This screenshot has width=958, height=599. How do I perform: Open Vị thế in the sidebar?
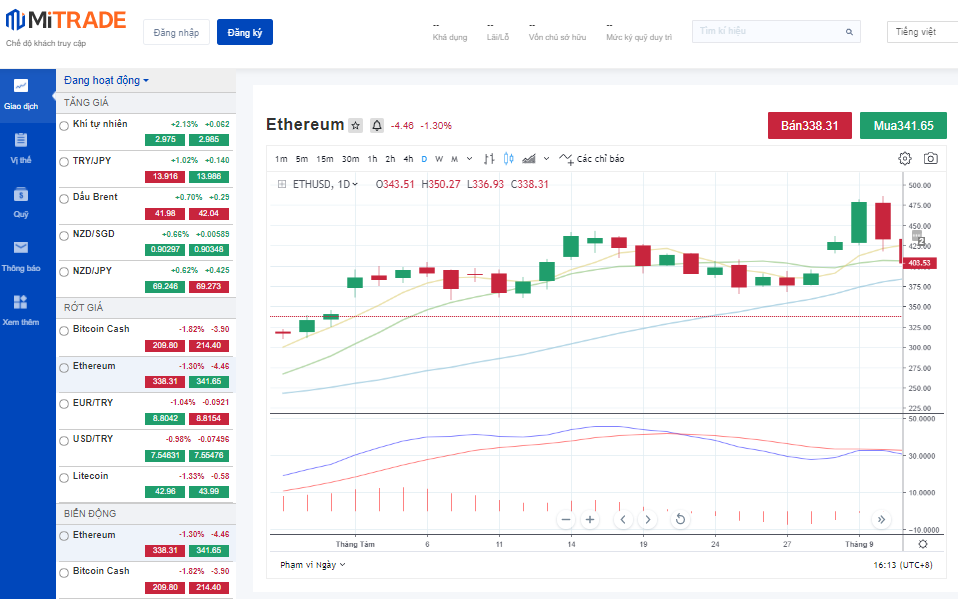(21, 146)
